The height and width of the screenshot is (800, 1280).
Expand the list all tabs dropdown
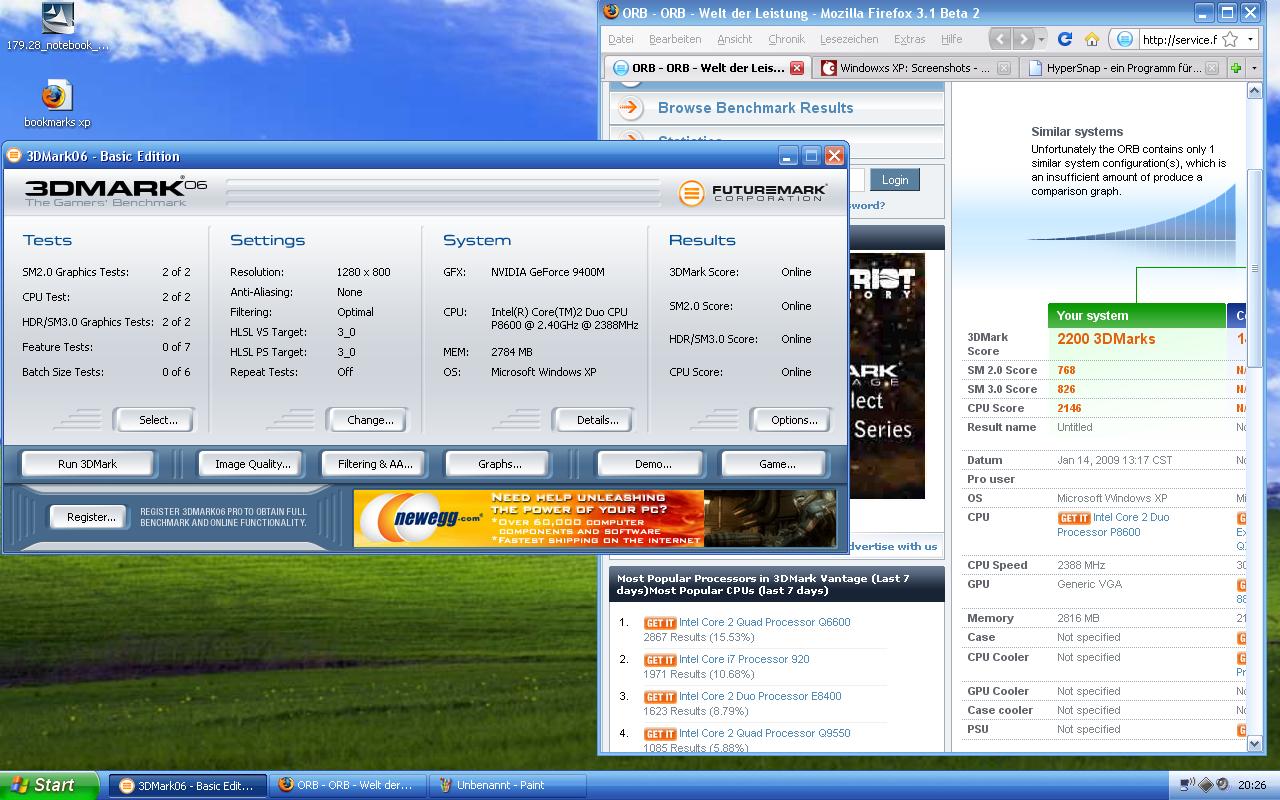pos(1254,68)
